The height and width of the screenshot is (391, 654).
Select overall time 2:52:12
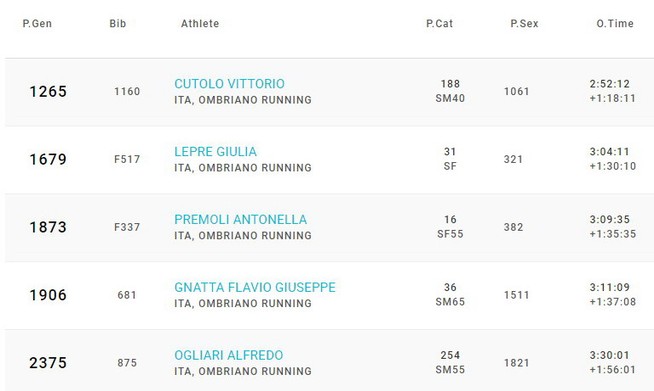tap(609, 84)
